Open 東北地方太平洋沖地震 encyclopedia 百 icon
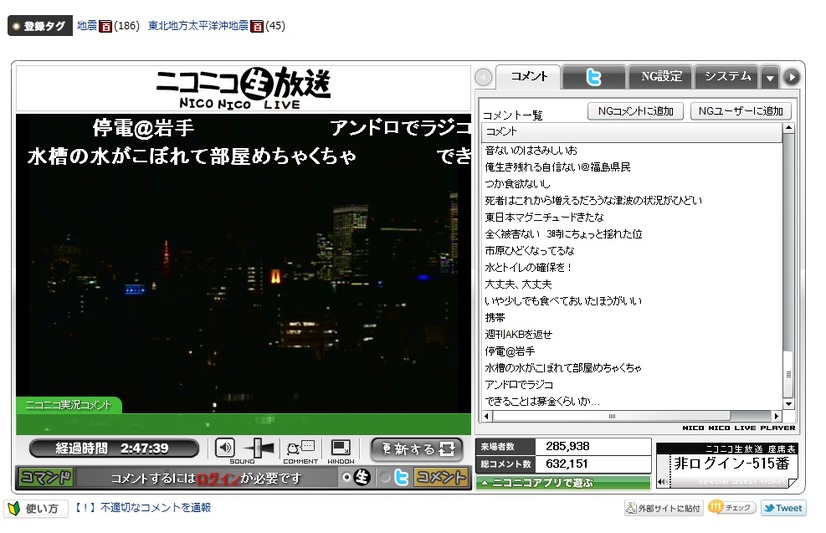The width and height of the screenshot is (826, 533). coord(257,26)
